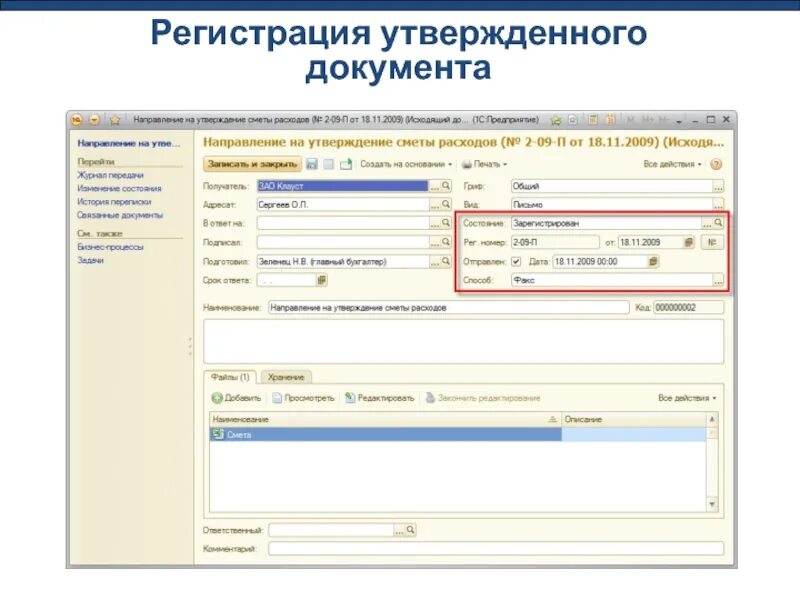The height and width of the screenshot is (600, 800).
Task: Open Бизнес-процессы link
Action: [110, 247]
